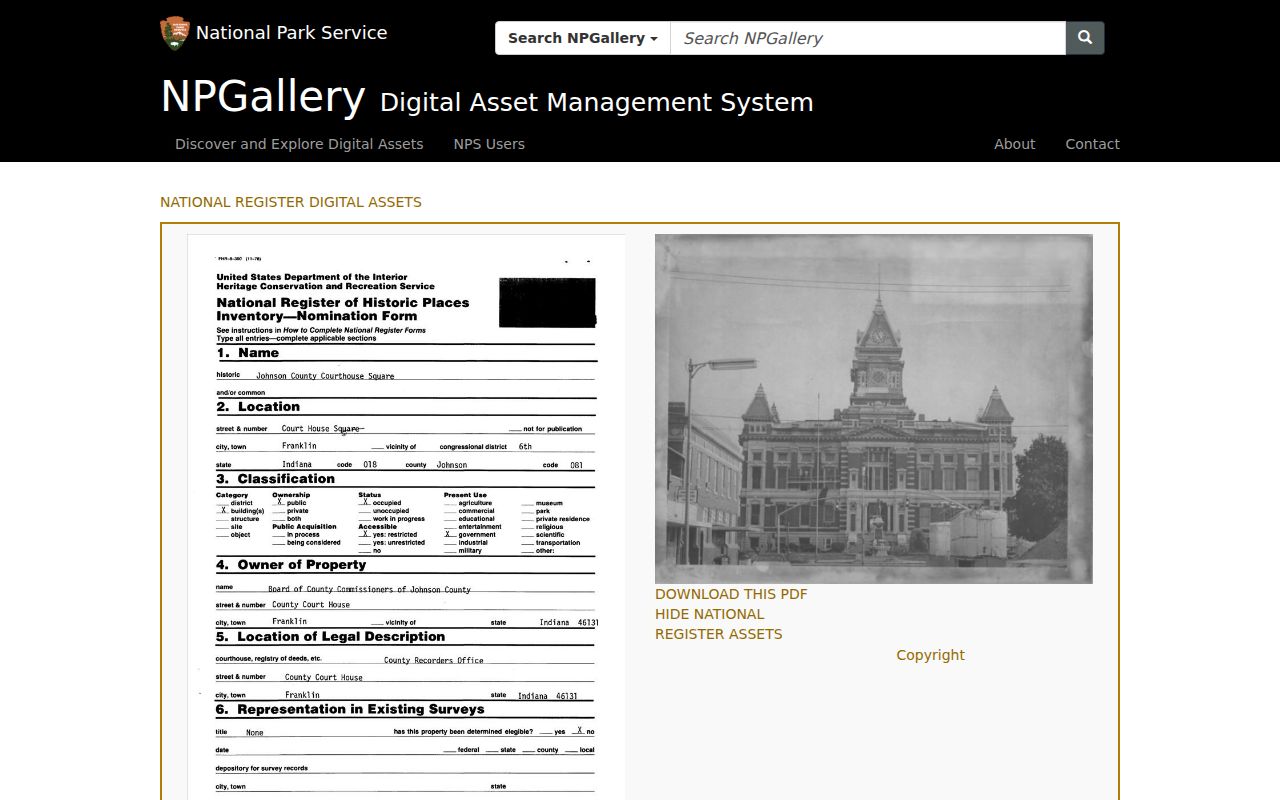Image resolution: width=1280 pixels, height=800 pixels.
Task: Open National Register Digital Assets link
Action: click(x=291, y=202)
